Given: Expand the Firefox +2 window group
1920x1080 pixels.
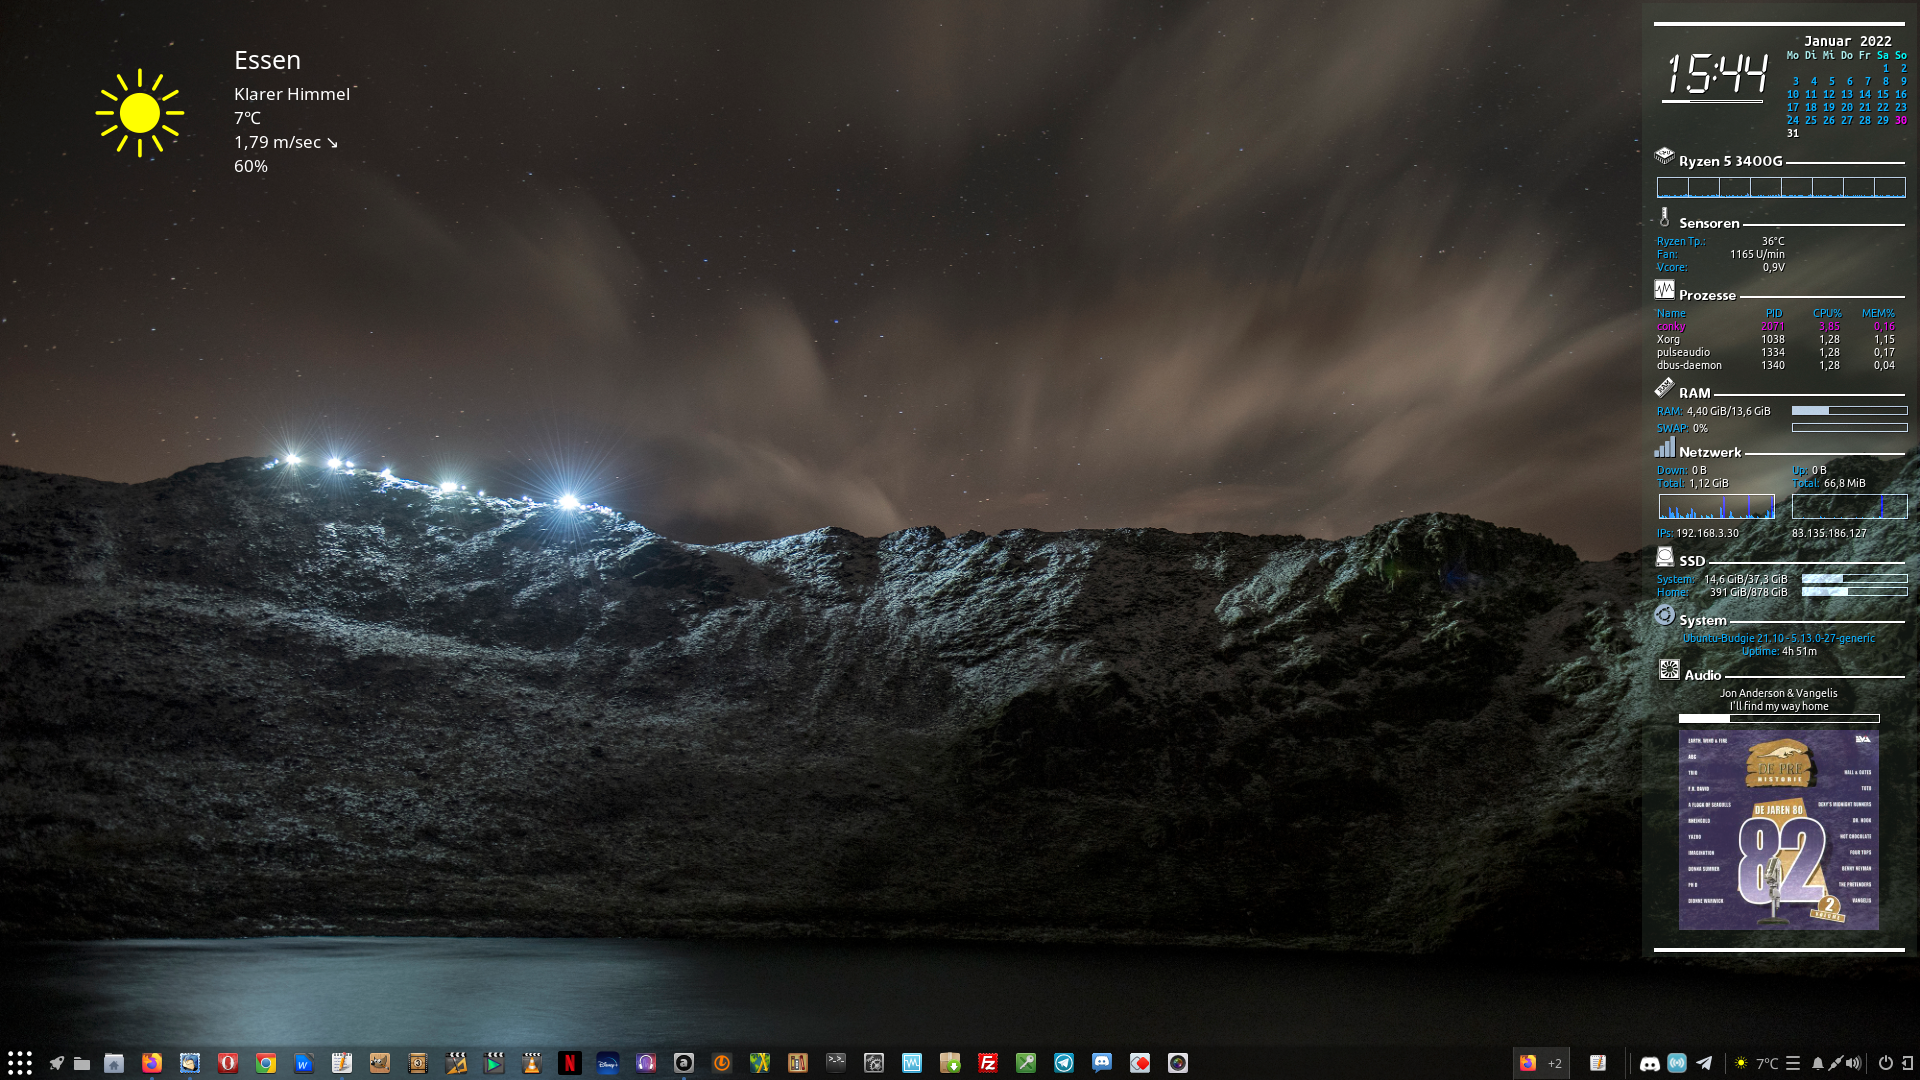Looking at the screenshot, I should [1540, 1063].
